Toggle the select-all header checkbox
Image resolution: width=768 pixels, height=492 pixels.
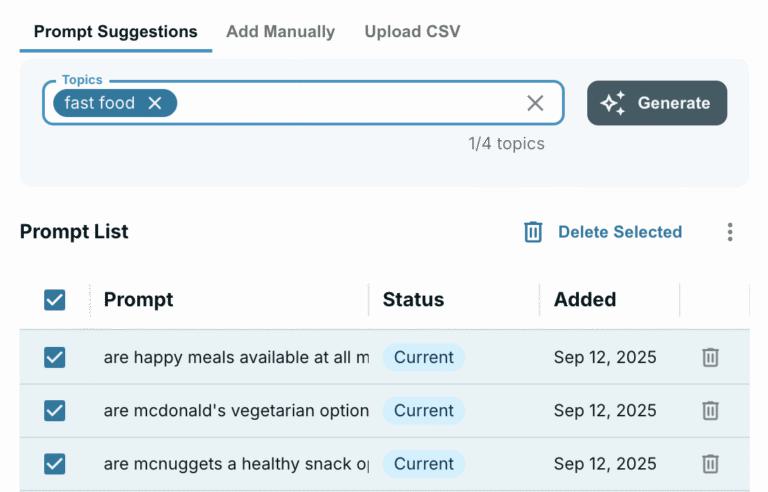(x=55, y=299)
